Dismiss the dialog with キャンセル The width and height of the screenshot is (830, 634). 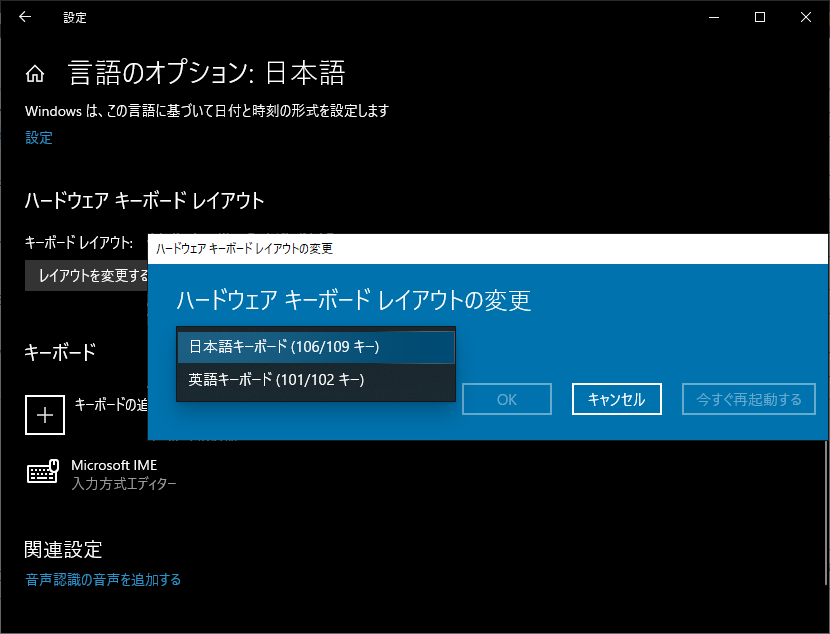click(616, 398)
